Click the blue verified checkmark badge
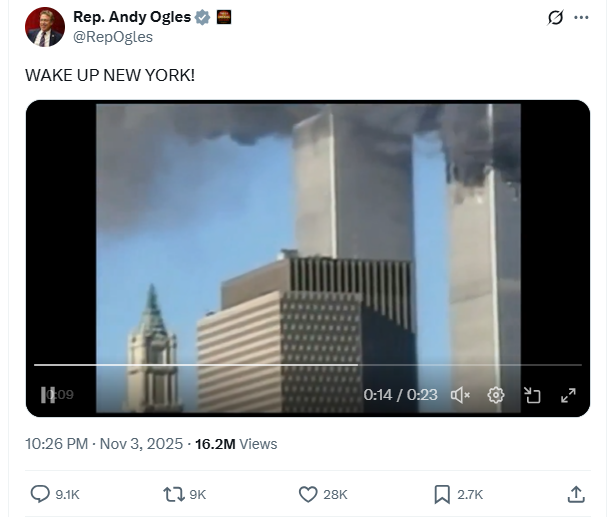This screenshot has width=607, height=517. tap(202, 17)
